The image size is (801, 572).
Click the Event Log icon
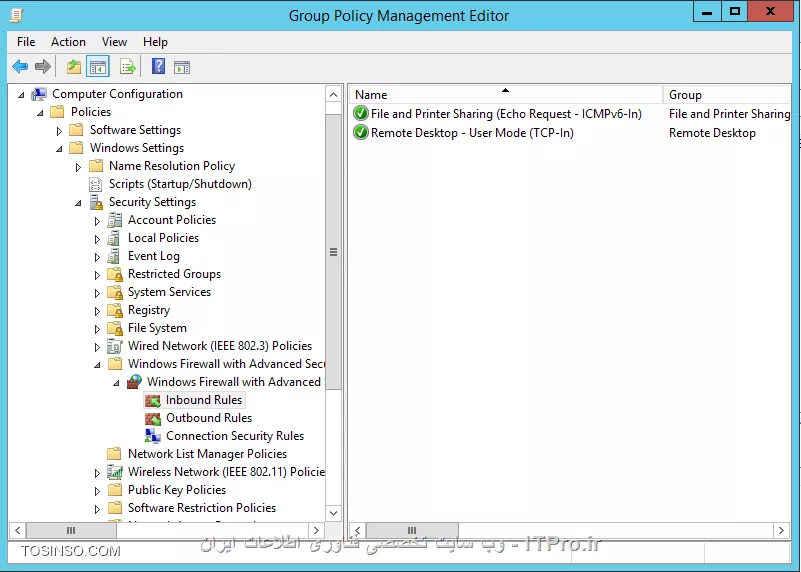114,256
